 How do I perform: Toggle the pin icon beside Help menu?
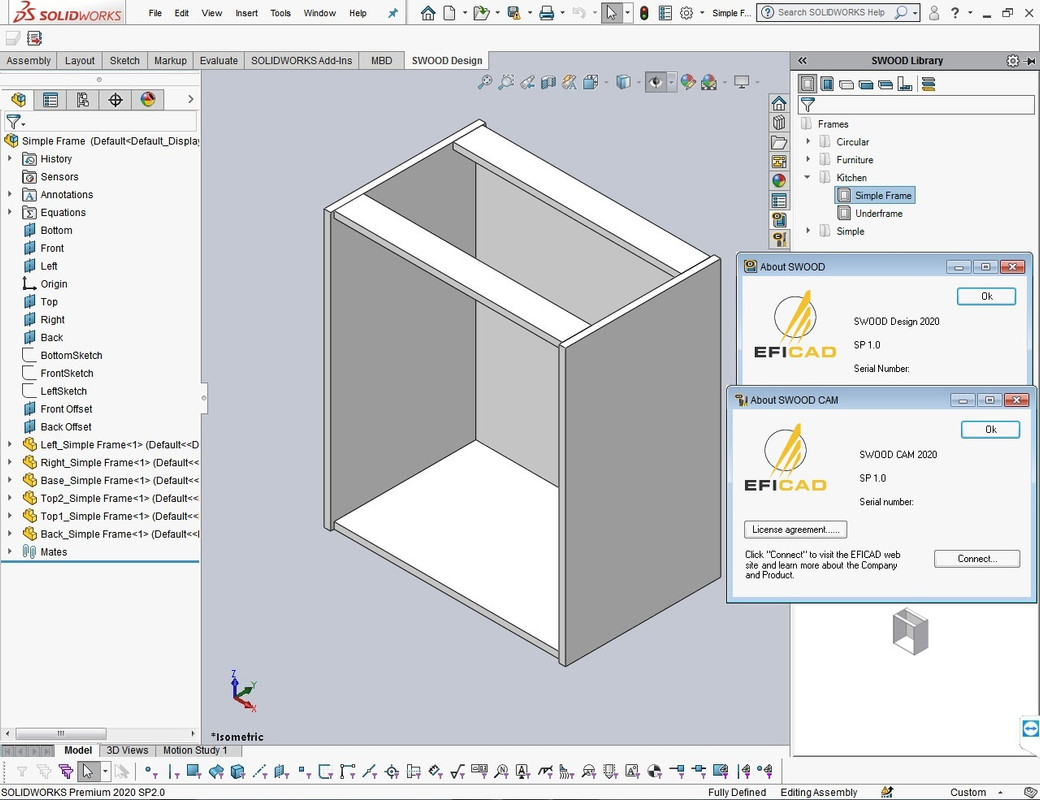[393, 13]
